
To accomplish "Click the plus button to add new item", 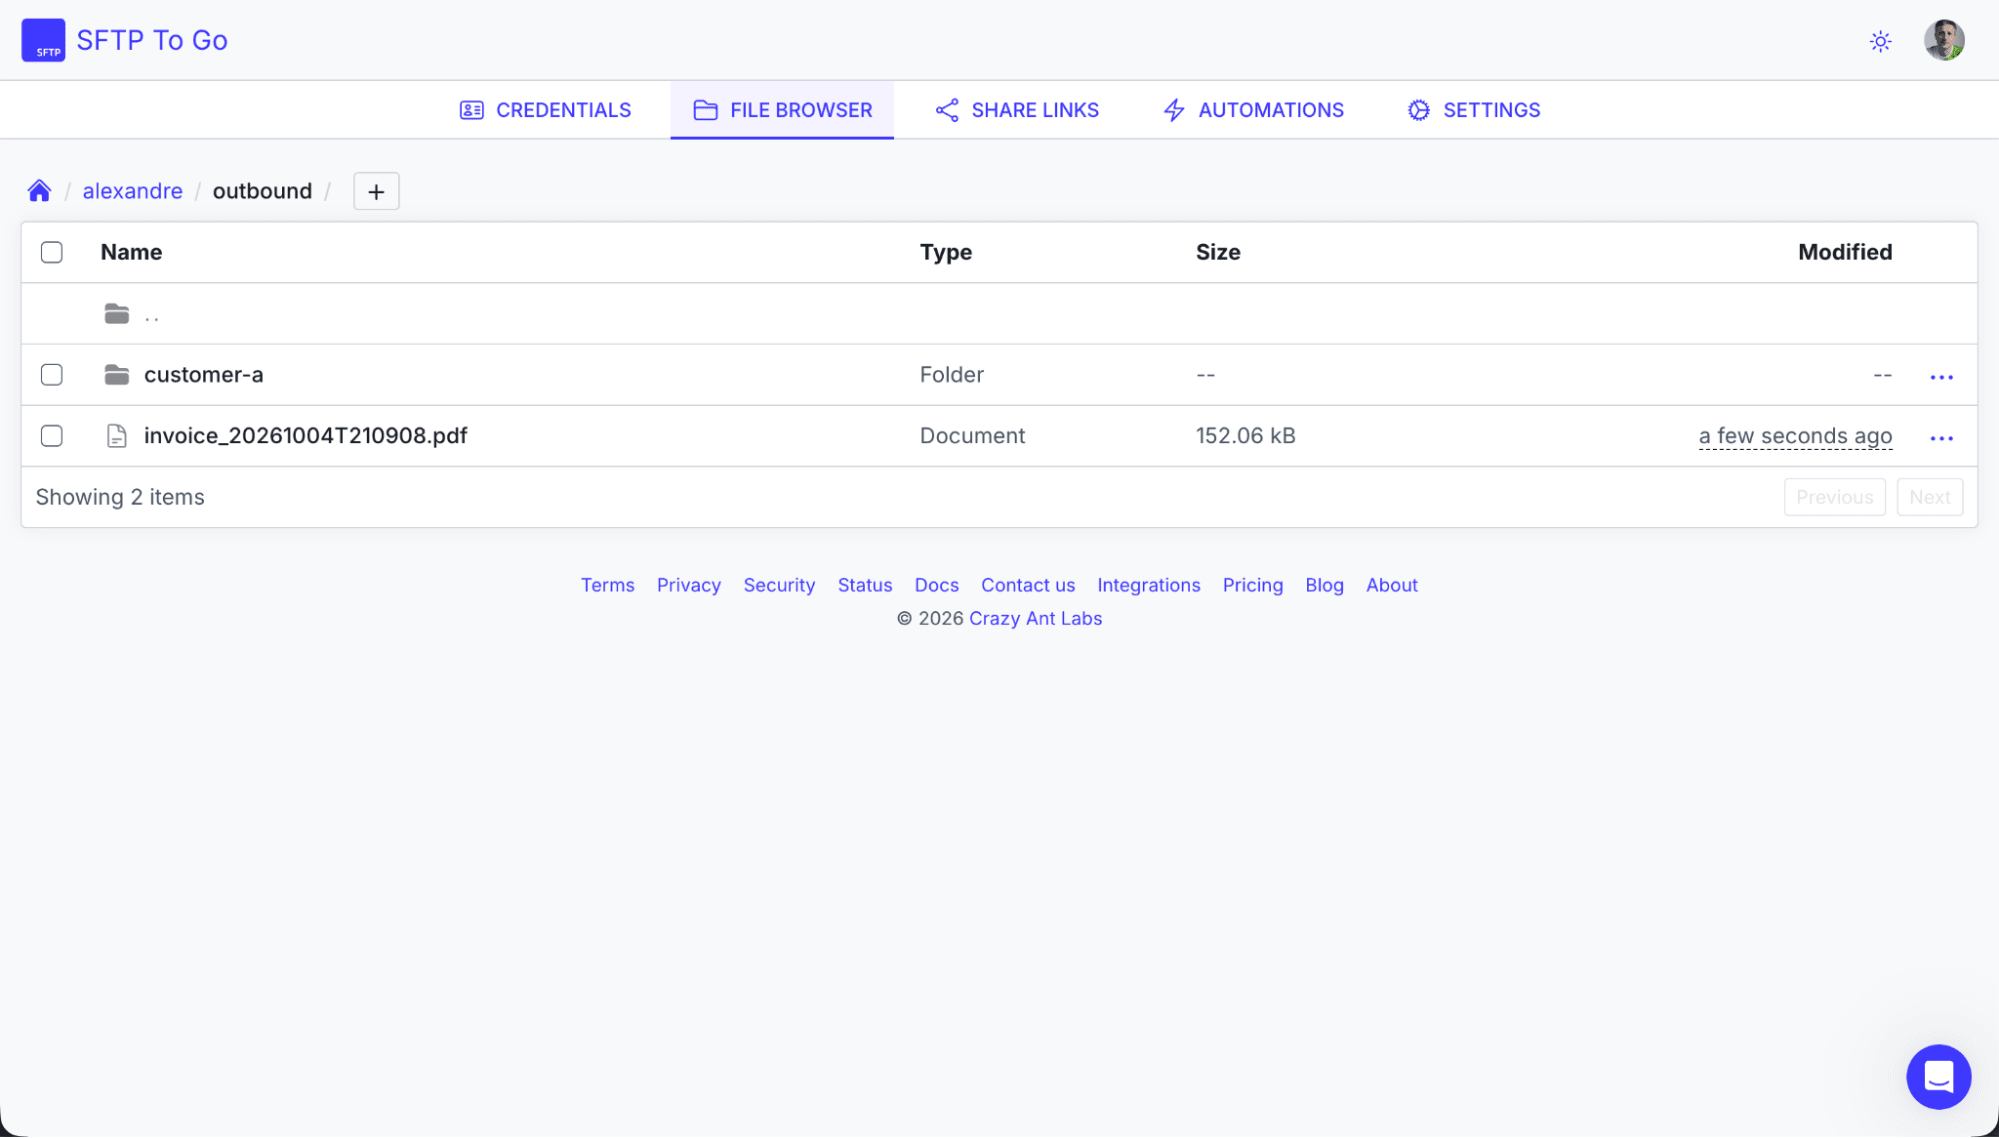I will click(x=376, y=191).
